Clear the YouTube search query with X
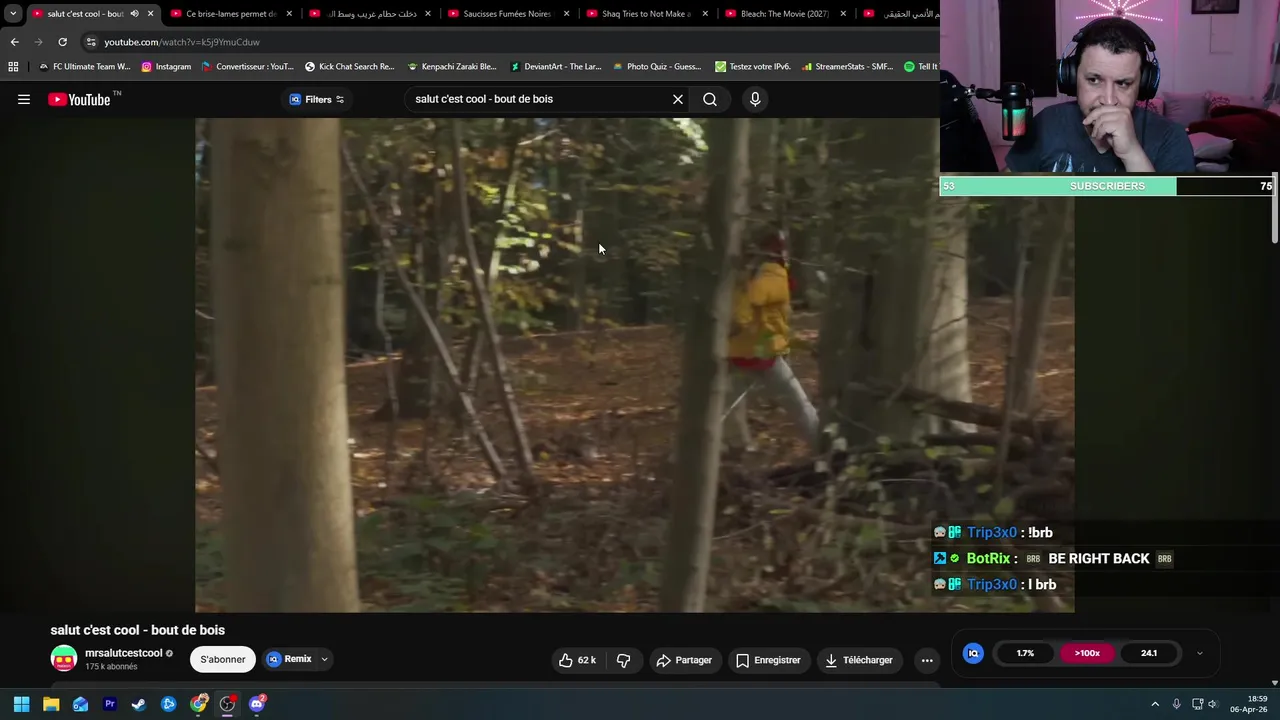The image size is (1280, 720). (678, 99)
